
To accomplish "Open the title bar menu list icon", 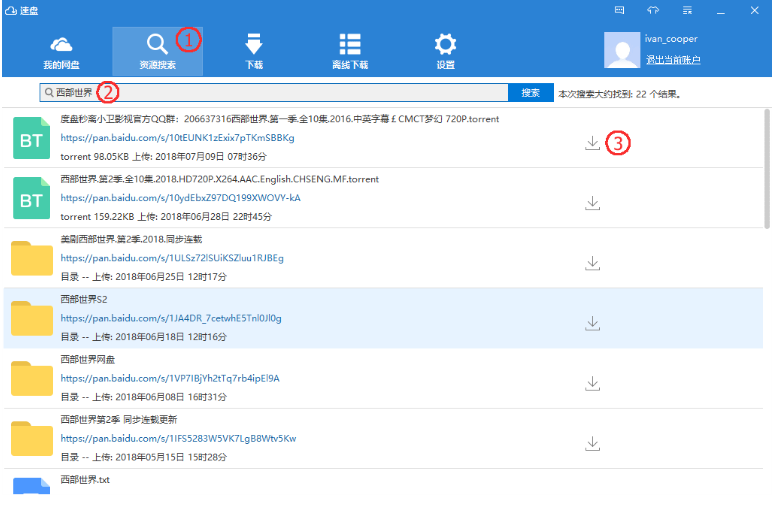I will pos(687,10).
